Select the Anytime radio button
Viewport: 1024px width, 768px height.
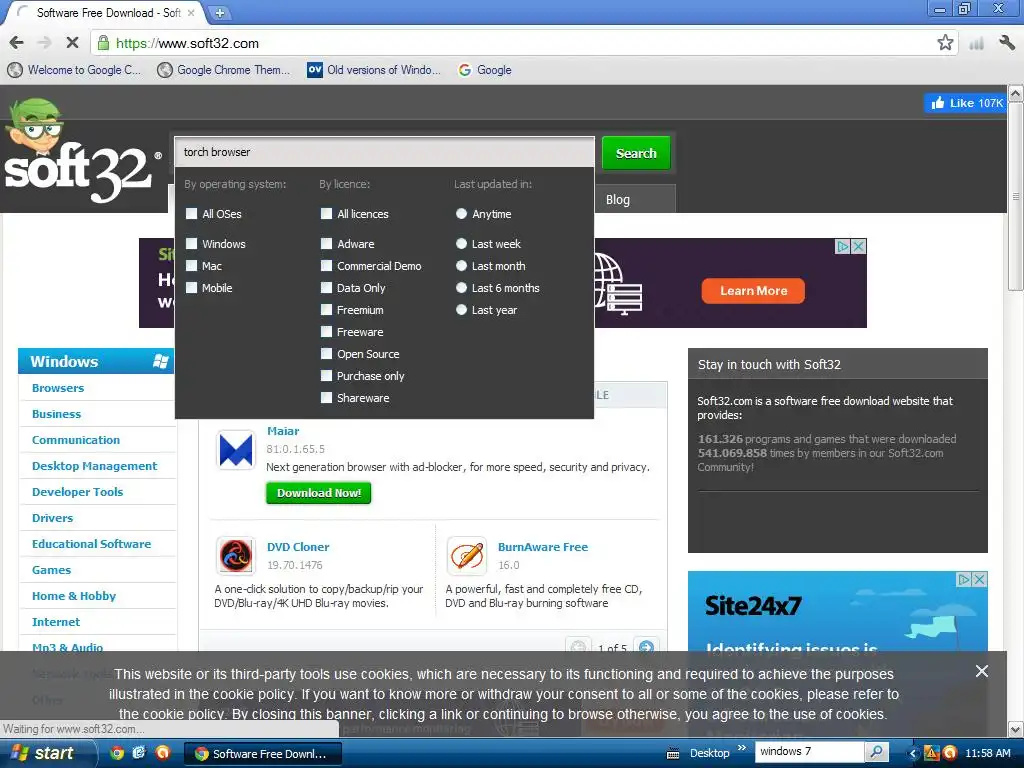(x=461, y=214)
